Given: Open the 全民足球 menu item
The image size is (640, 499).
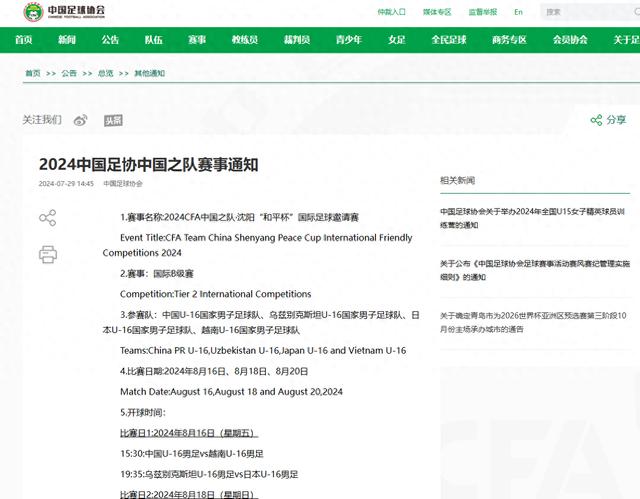Looking at the screenshot, I should coord(449,40).
